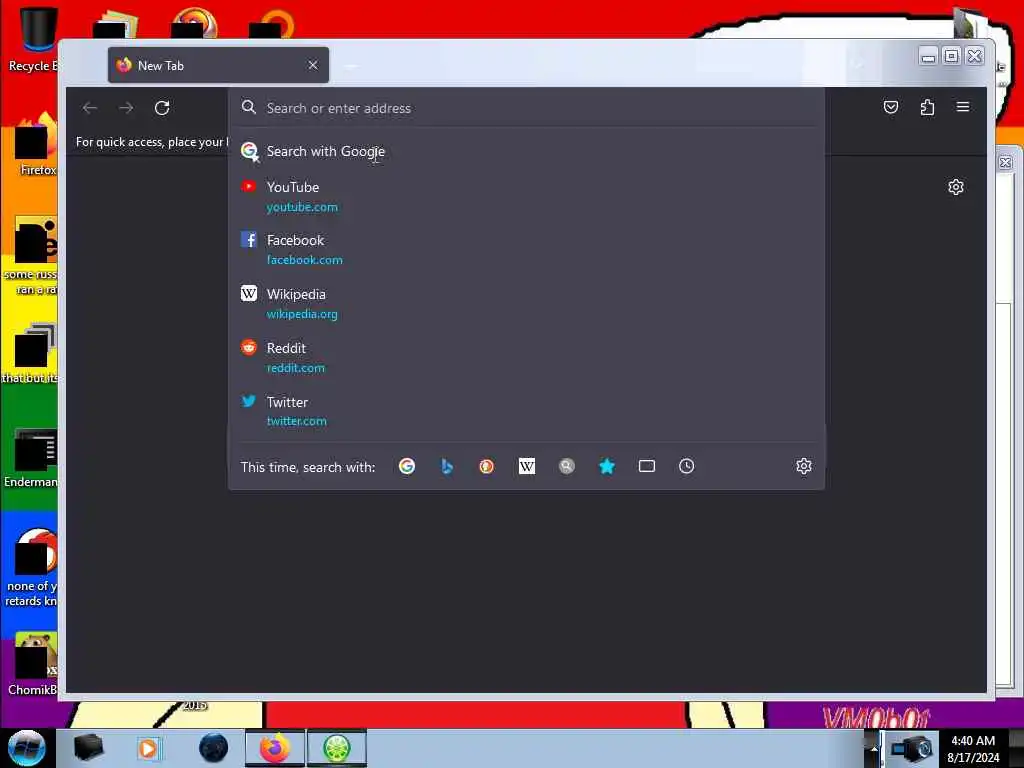
Task: Click the camera icon in system tray
Action: 912,748
